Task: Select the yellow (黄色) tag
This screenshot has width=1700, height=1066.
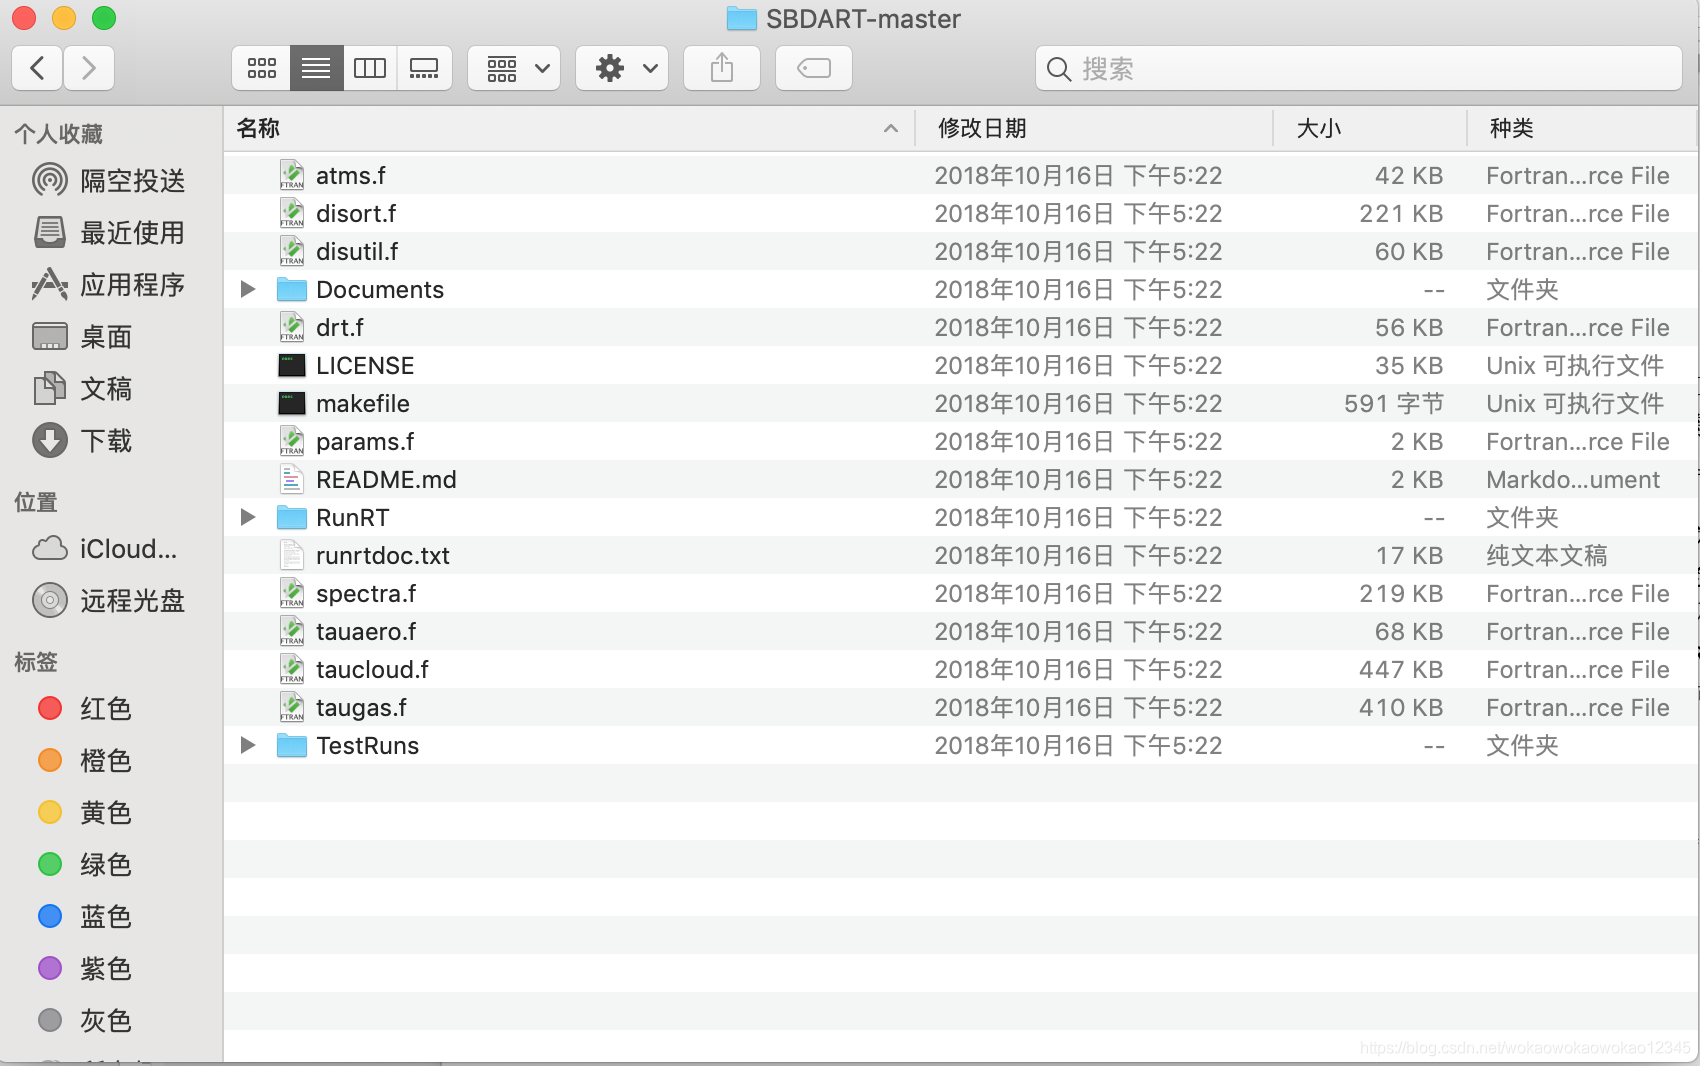Action: 85,813
